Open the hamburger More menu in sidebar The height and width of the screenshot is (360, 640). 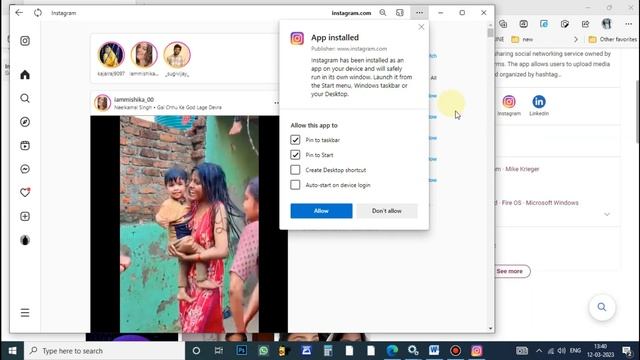coord(25,313)
